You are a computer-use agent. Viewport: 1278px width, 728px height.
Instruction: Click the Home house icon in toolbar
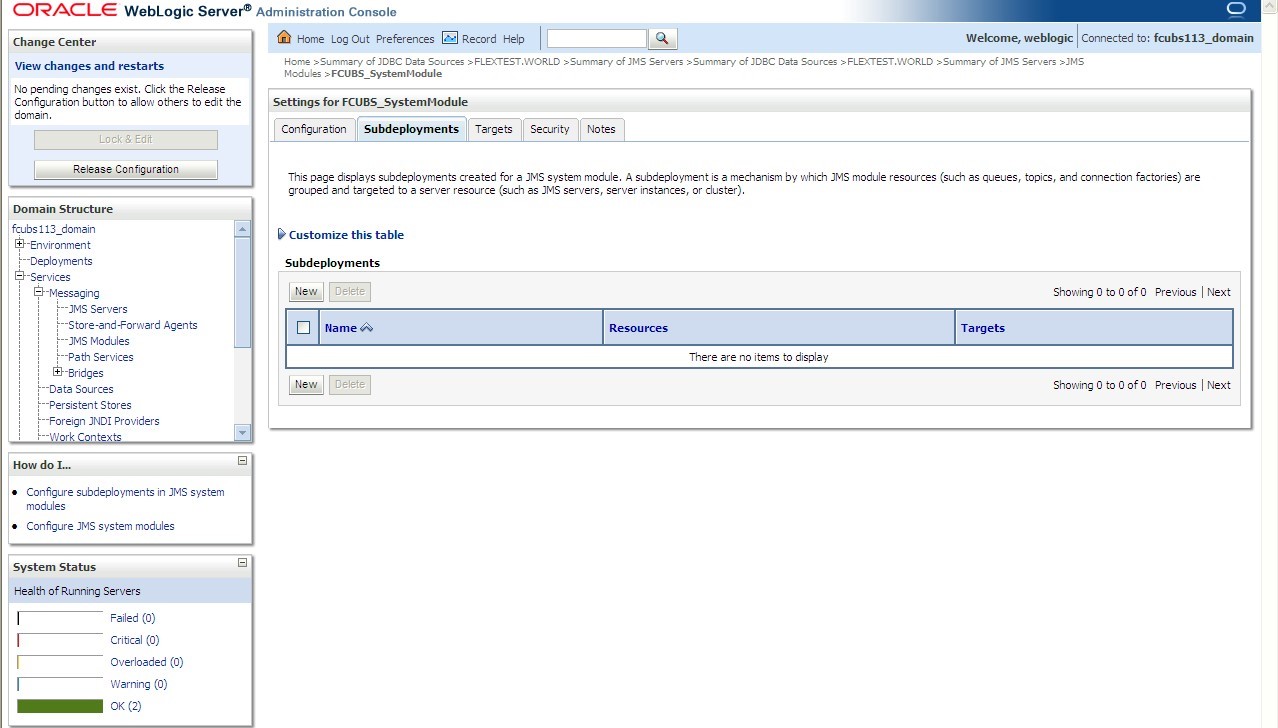click(284, 38)
